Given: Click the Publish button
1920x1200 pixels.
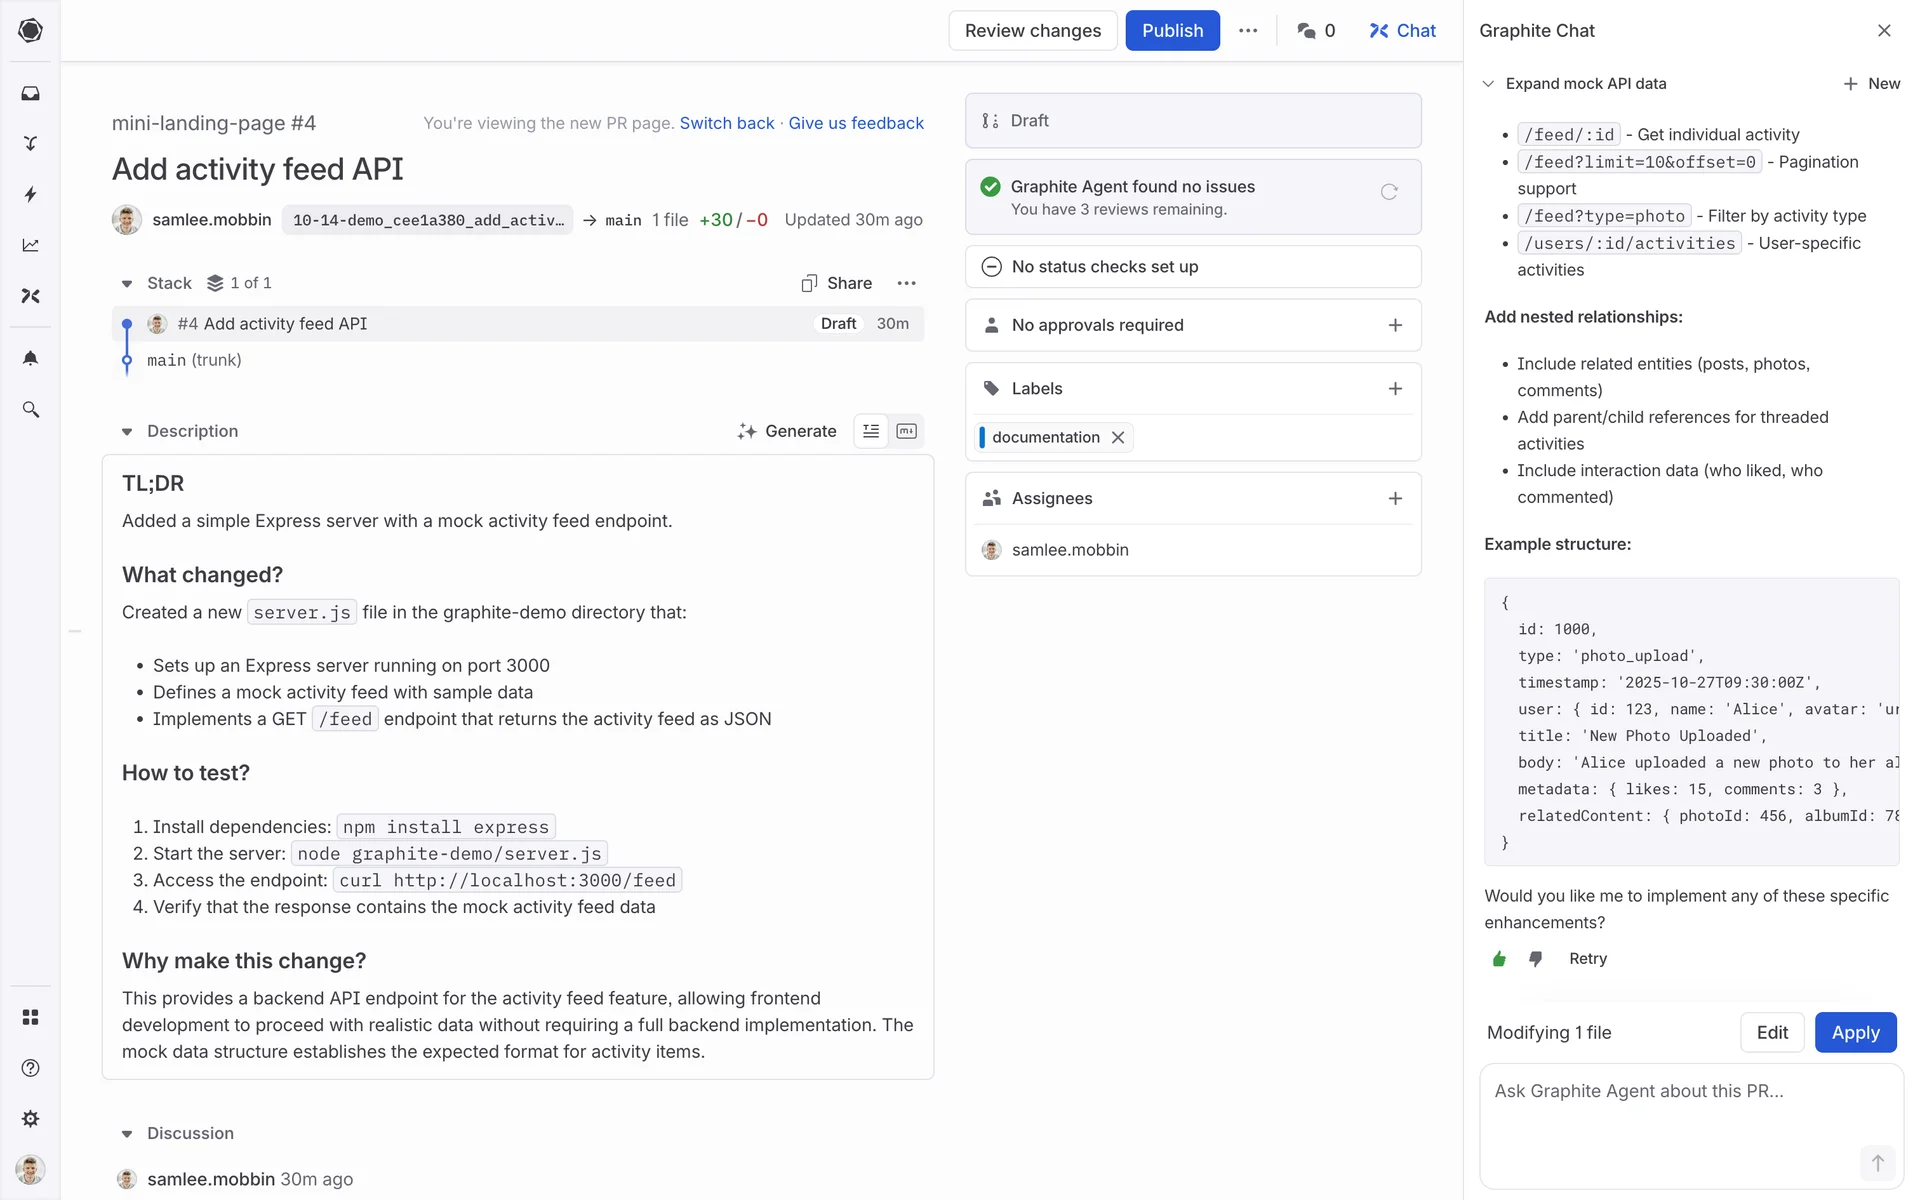Looking at the screenshot, I should (x=1172, y=31).
